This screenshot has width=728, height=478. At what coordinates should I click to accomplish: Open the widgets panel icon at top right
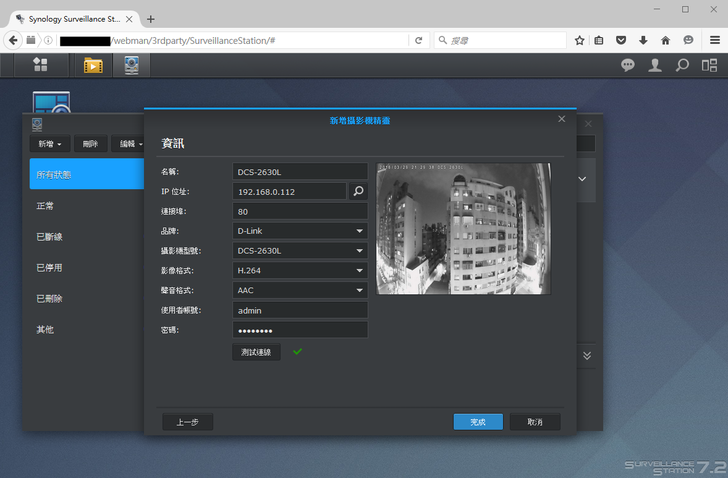click(709, 65)
